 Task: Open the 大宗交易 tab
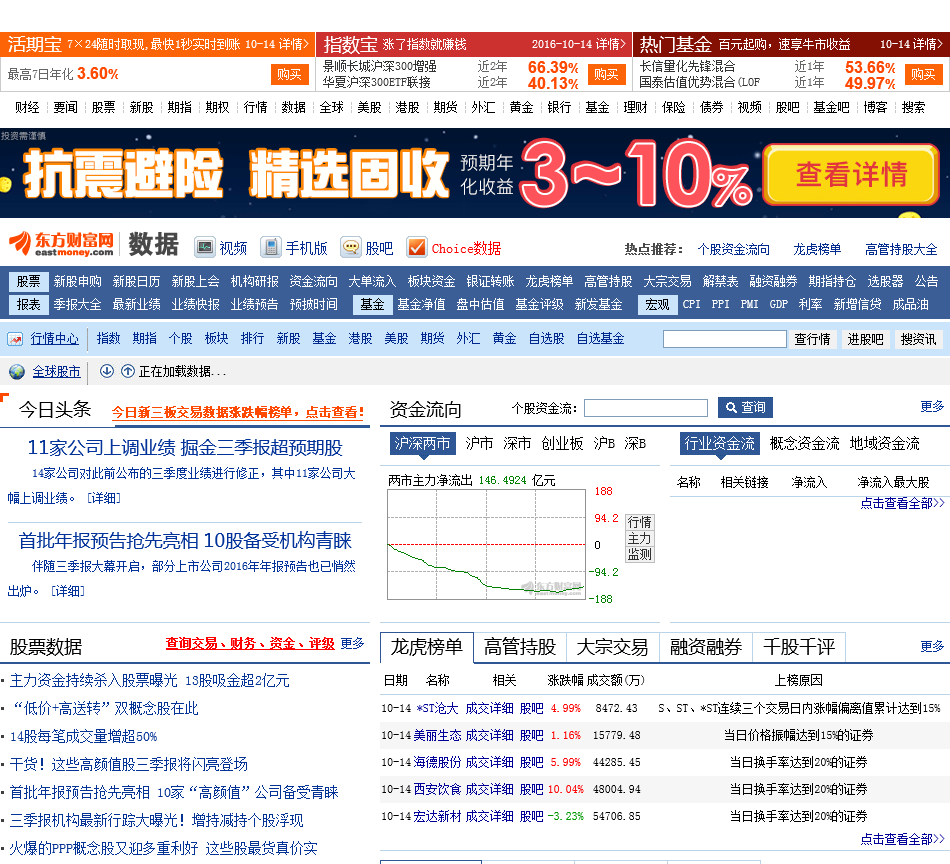pyautogui.click(x=613, y=647)
